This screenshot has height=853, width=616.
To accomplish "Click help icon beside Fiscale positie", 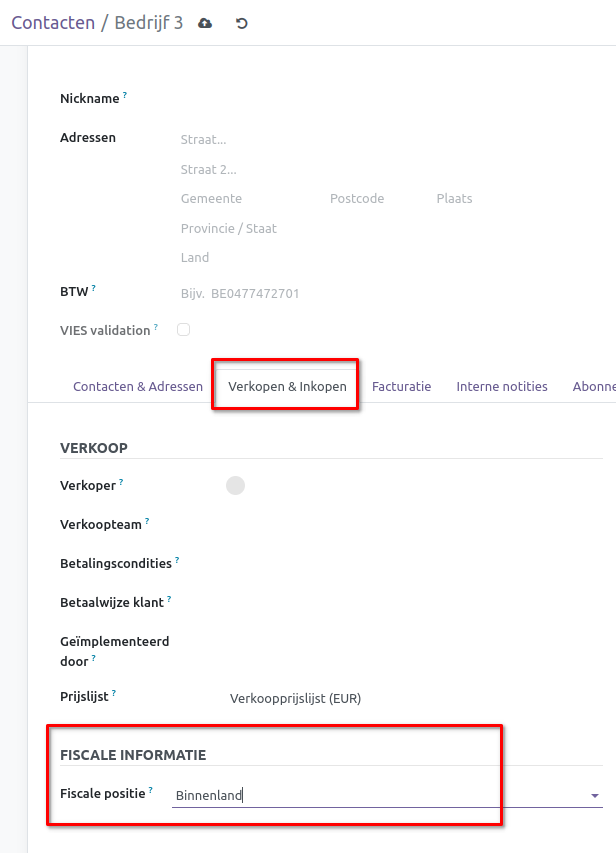I will click(151, 790).
